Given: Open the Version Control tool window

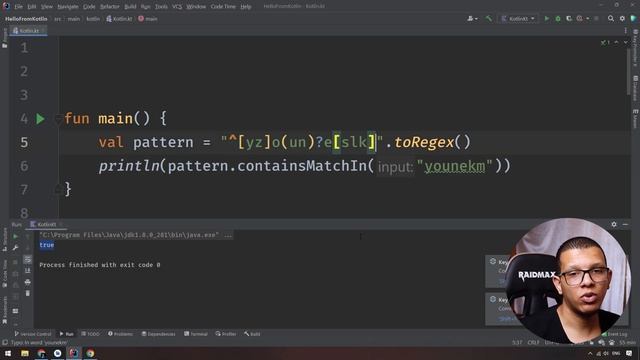Looking at the screenshot, I should 33,334.
